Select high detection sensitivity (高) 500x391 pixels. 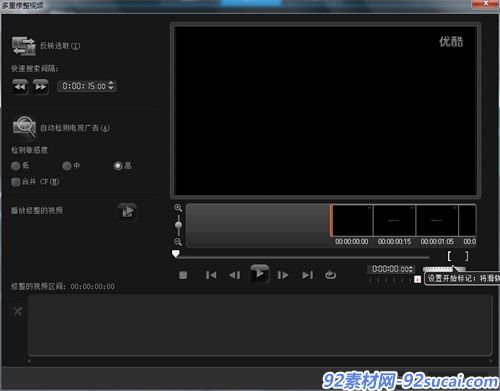coord(118,166)
